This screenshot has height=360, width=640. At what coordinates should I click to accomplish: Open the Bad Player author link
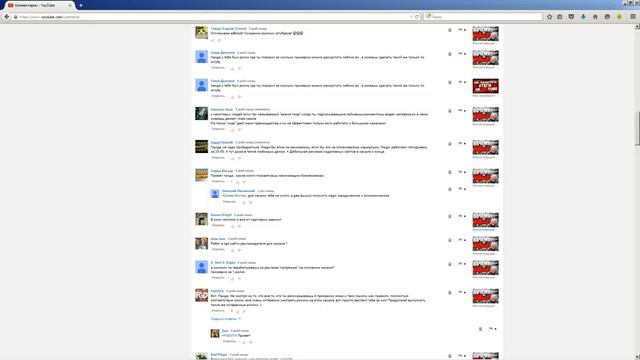(x=219, y=355)
